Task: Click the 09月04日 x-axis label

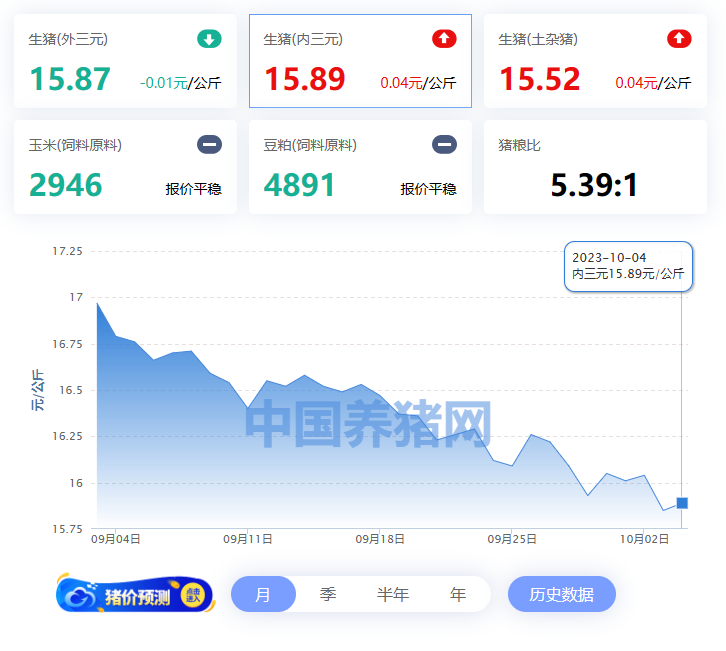Action: 116,539
